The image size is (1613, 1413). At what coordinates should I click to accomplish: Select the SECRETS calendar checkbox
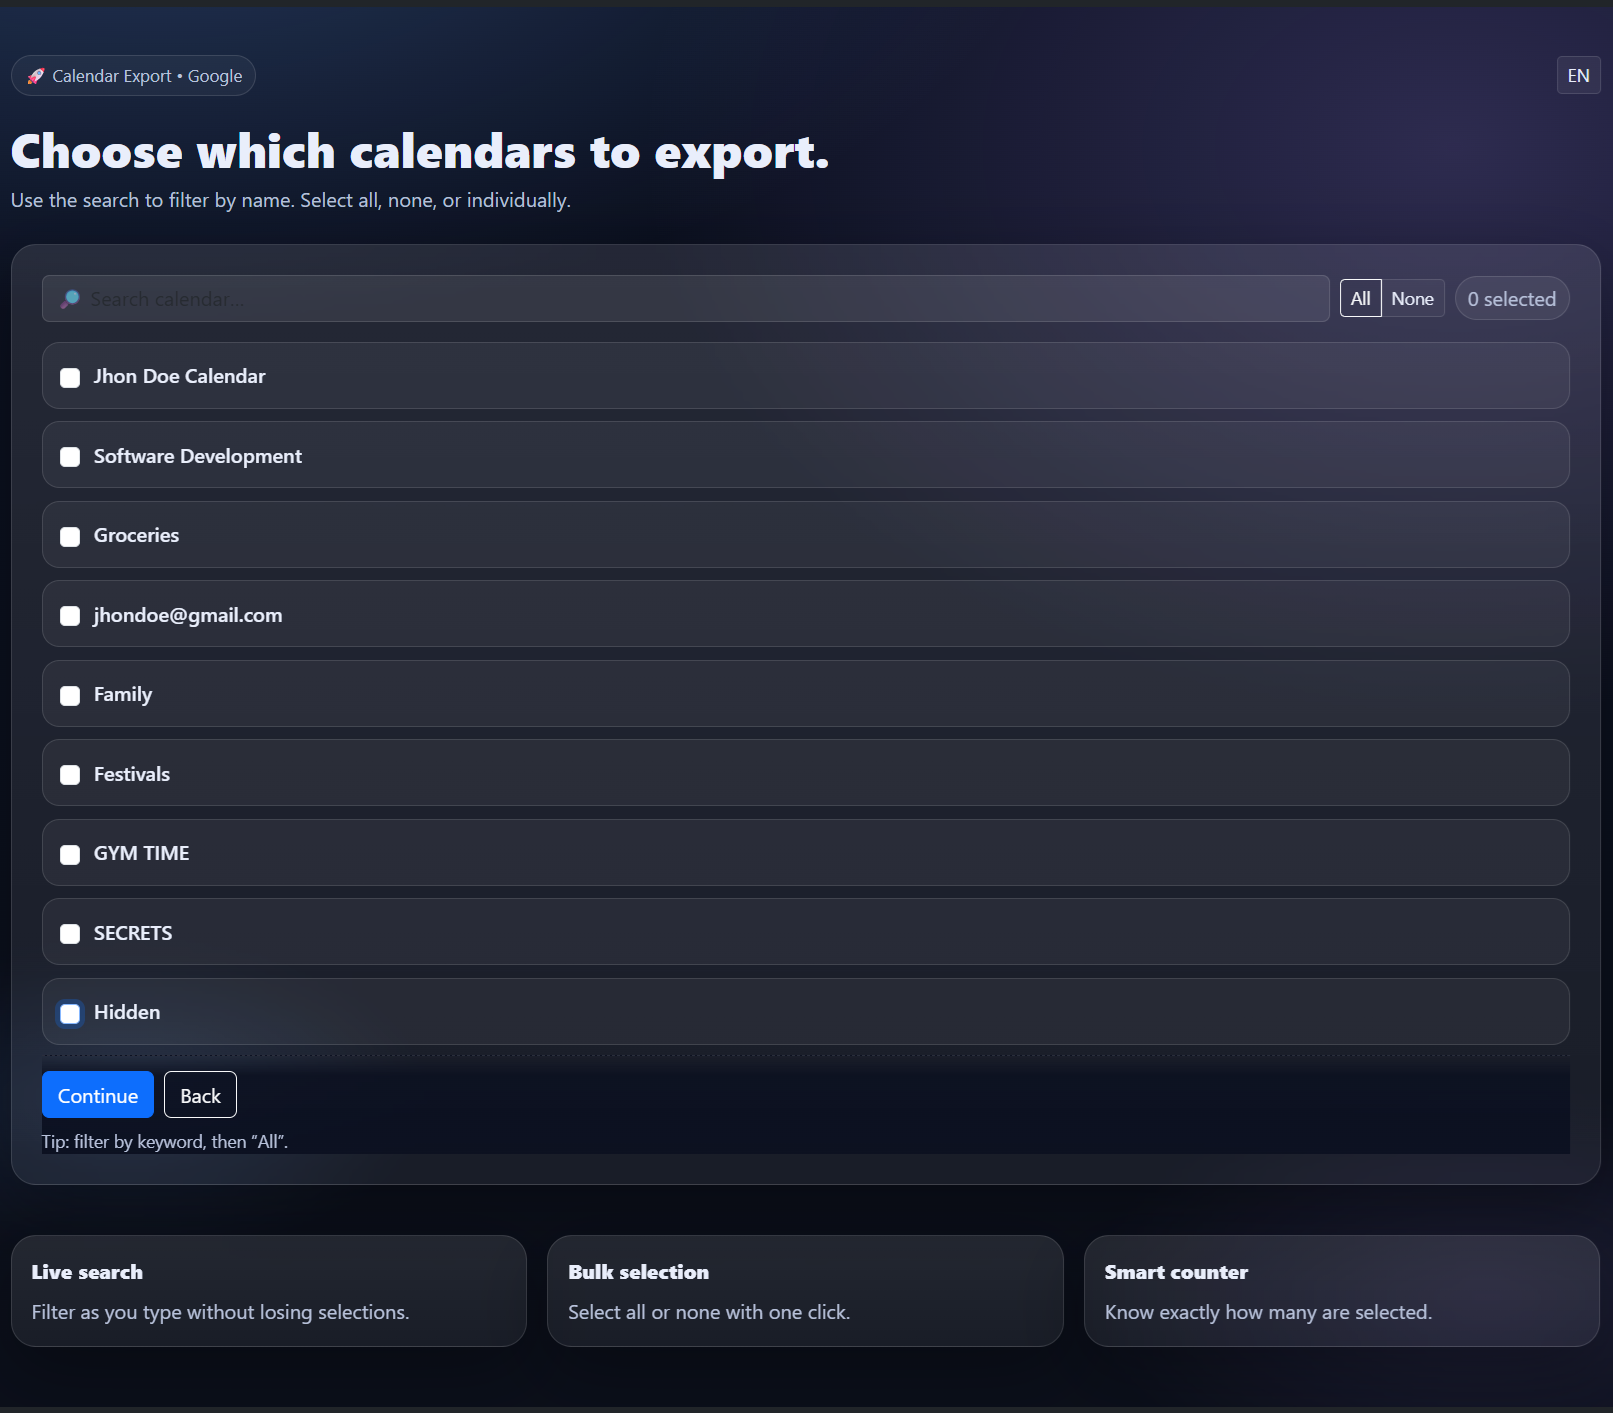[x=70, y=934]
